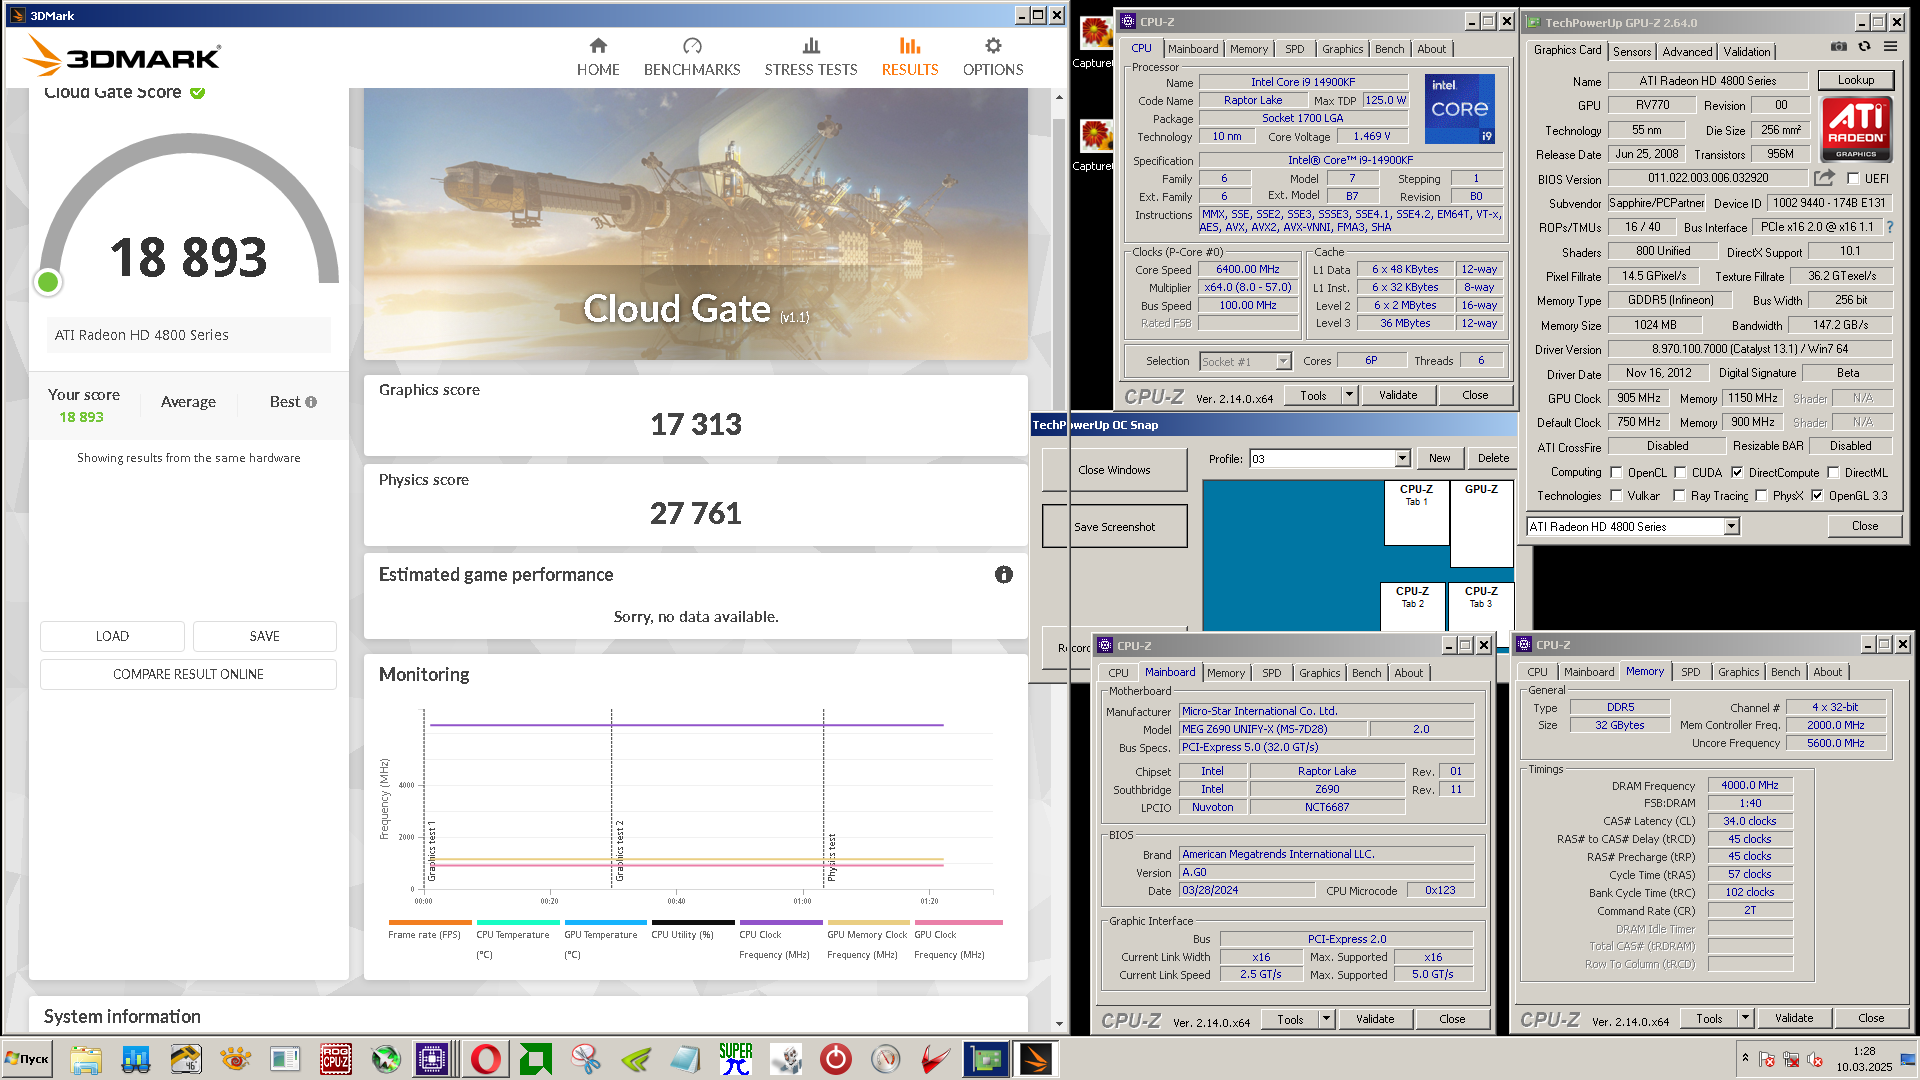Screen dimensions: 1920x1080
Task: Switch to the Sensors tab in GPU-Z
Action: pyautogui.click(x=1632, y=52)
